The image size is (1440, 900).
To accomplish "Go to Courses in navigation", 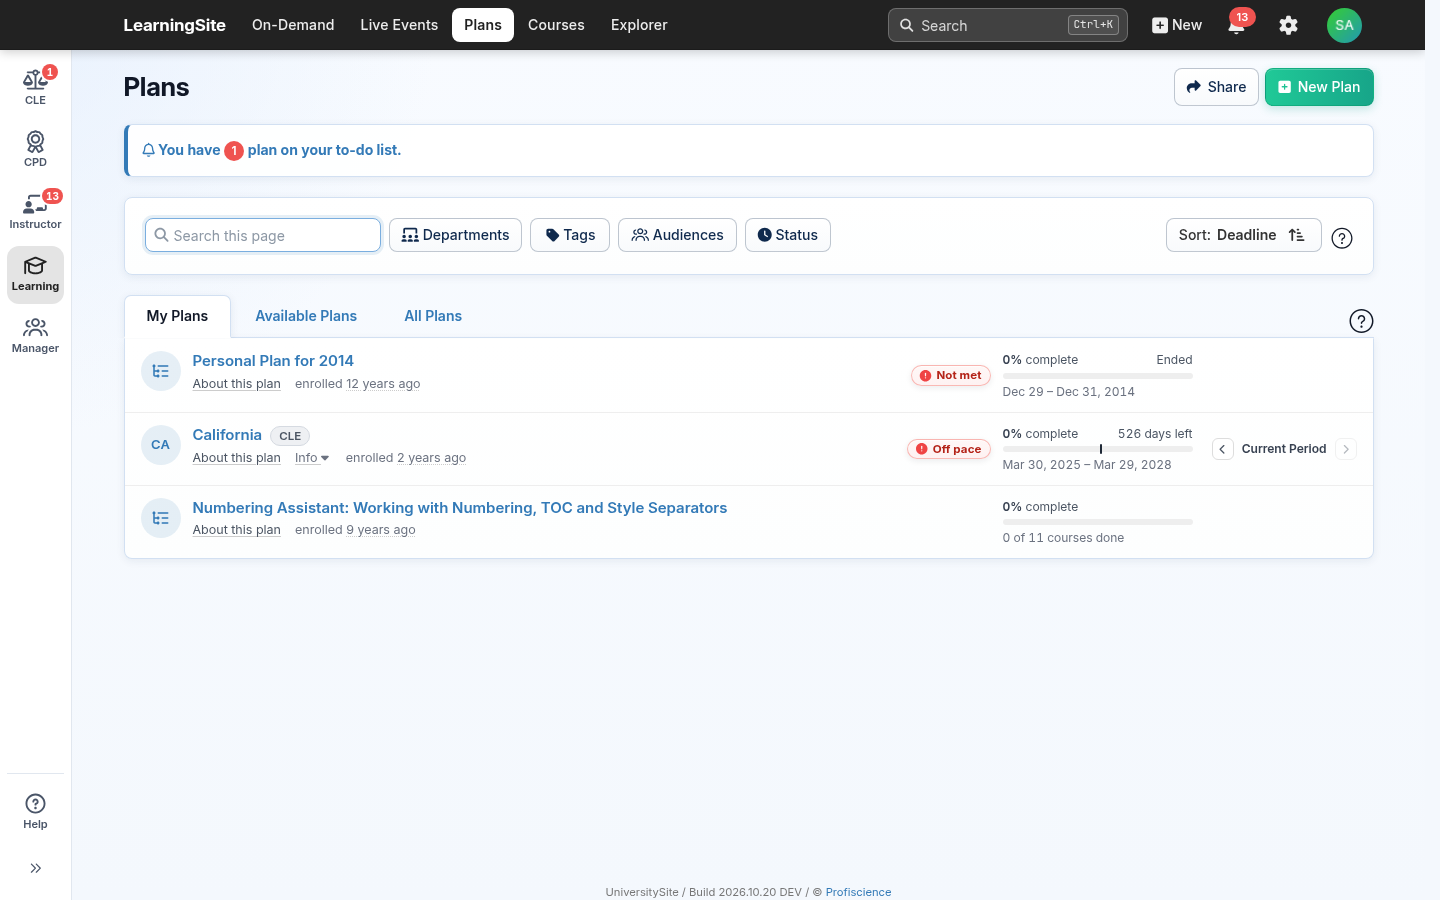I will coord(556,25).
